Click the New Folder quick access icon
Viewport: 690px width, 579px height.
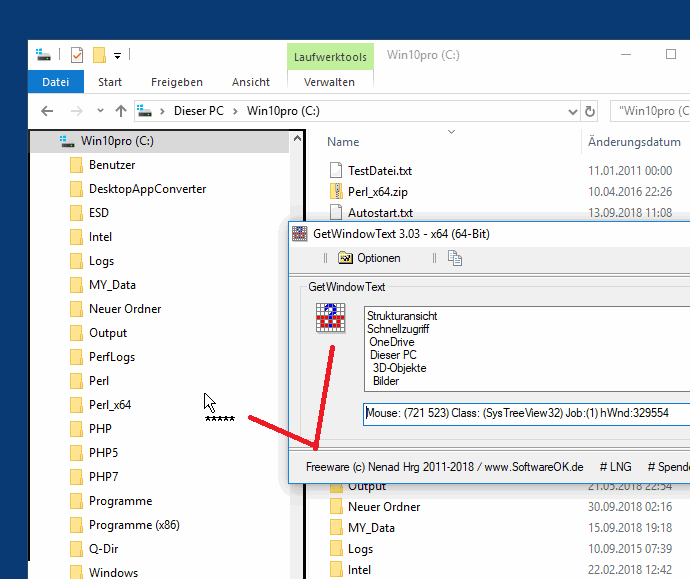coord(99,55)
